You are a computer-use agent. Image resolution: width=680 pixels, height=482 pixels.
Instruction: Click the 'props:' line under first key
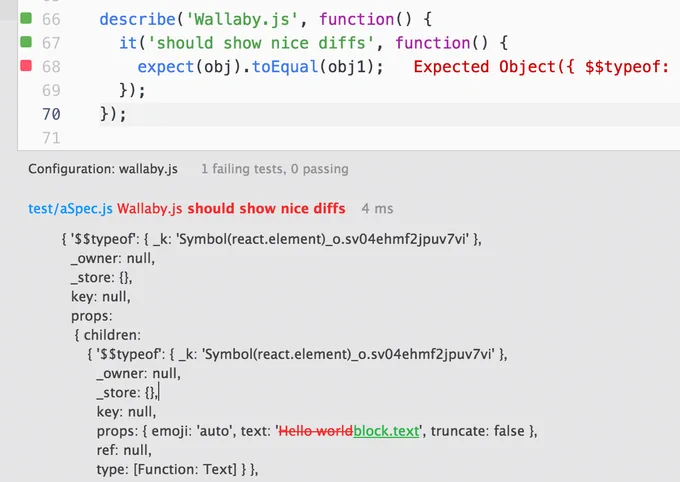coord(92,316)
